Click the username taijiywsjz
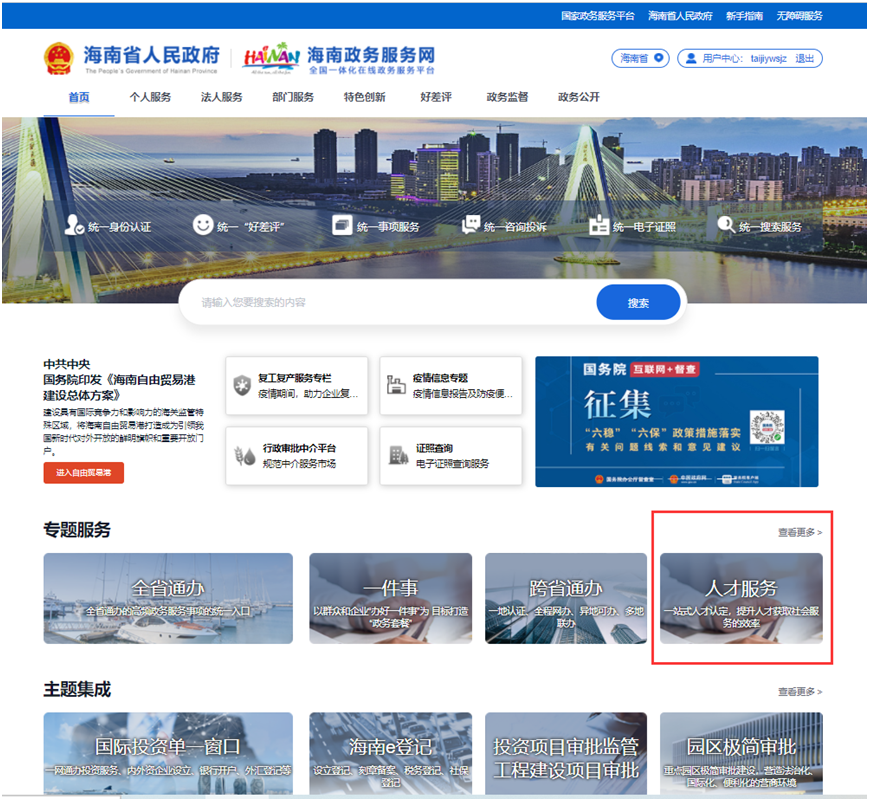The height and width of the screenshot is (801, 869). pyautogui.click(x=768, y=58)
